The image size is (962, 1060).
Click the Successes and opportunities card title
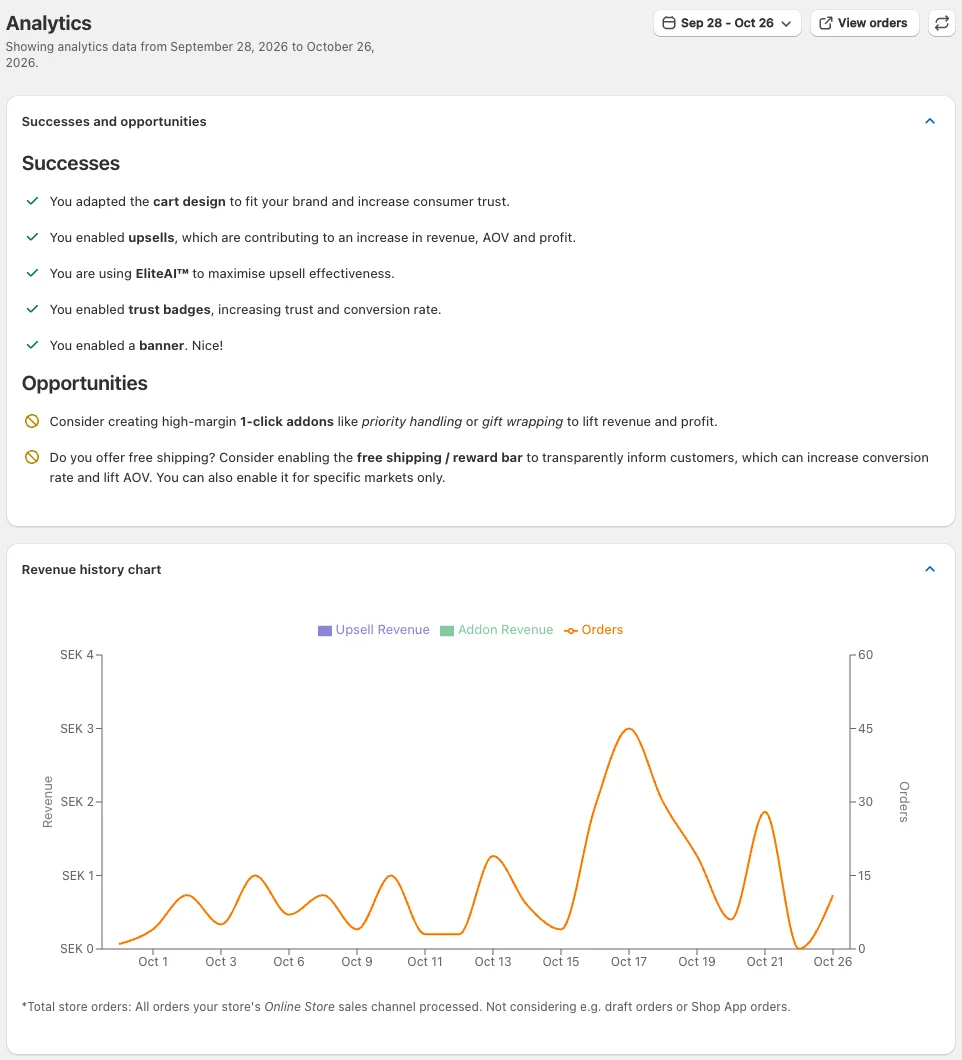114,121
